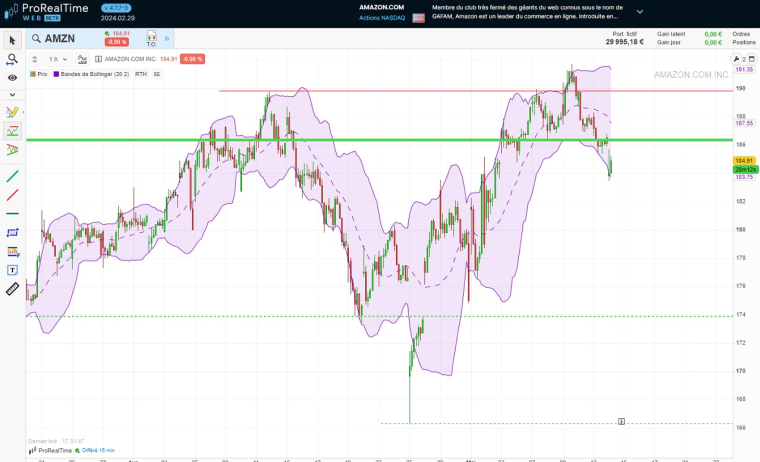
Task: Open the Positions tab
Action: [x=743, y=43]
